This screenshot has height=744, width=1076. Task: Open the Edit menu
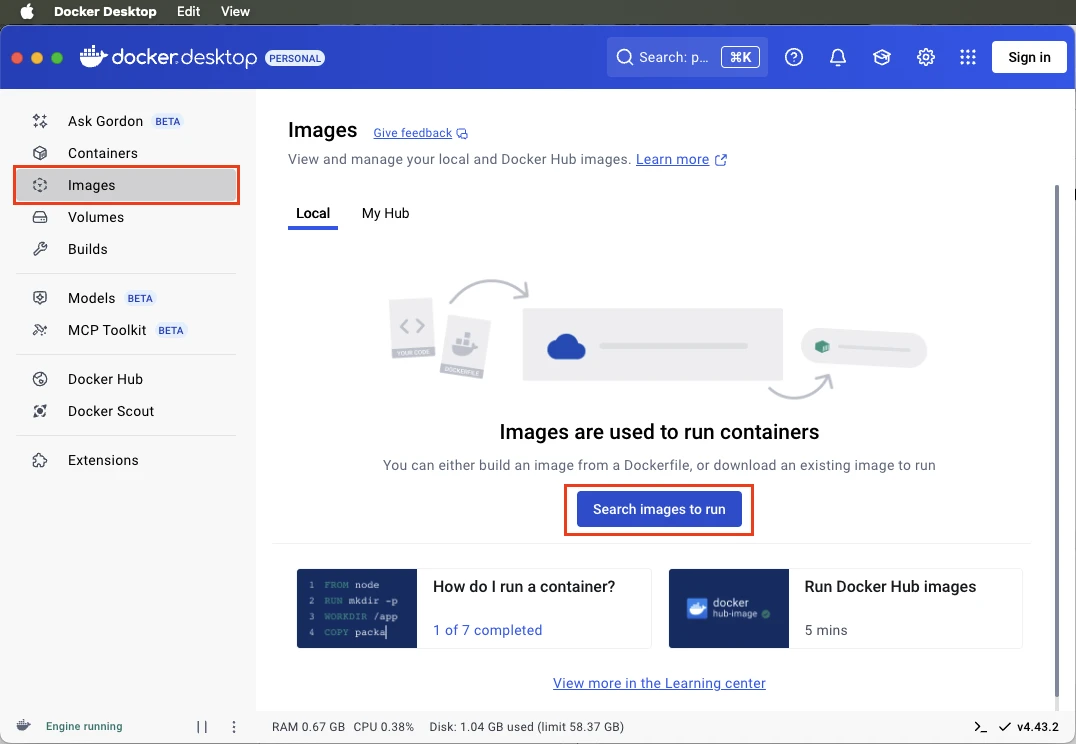coord(188,12)
